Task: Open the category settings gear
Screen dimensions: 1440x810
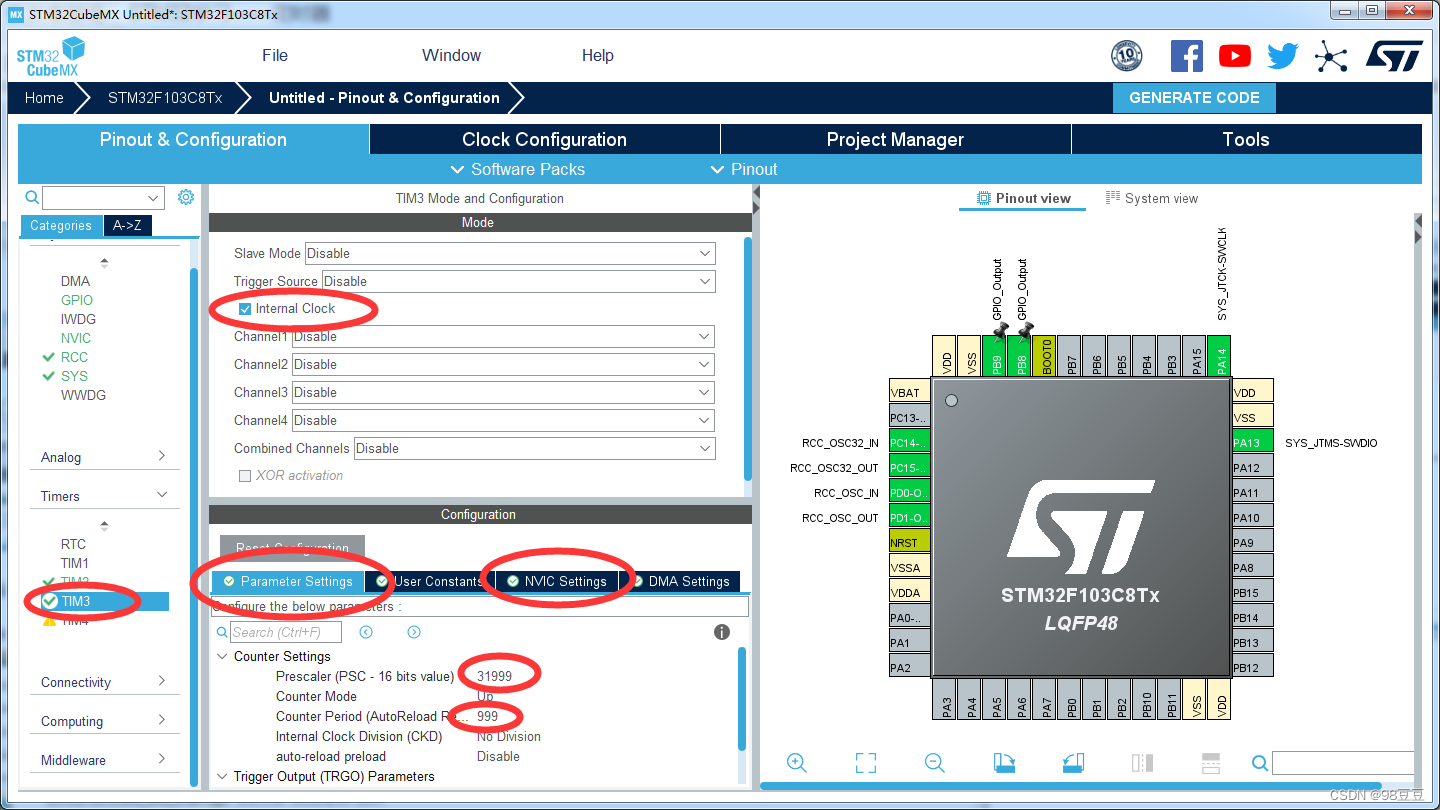Action: [185, 197]
